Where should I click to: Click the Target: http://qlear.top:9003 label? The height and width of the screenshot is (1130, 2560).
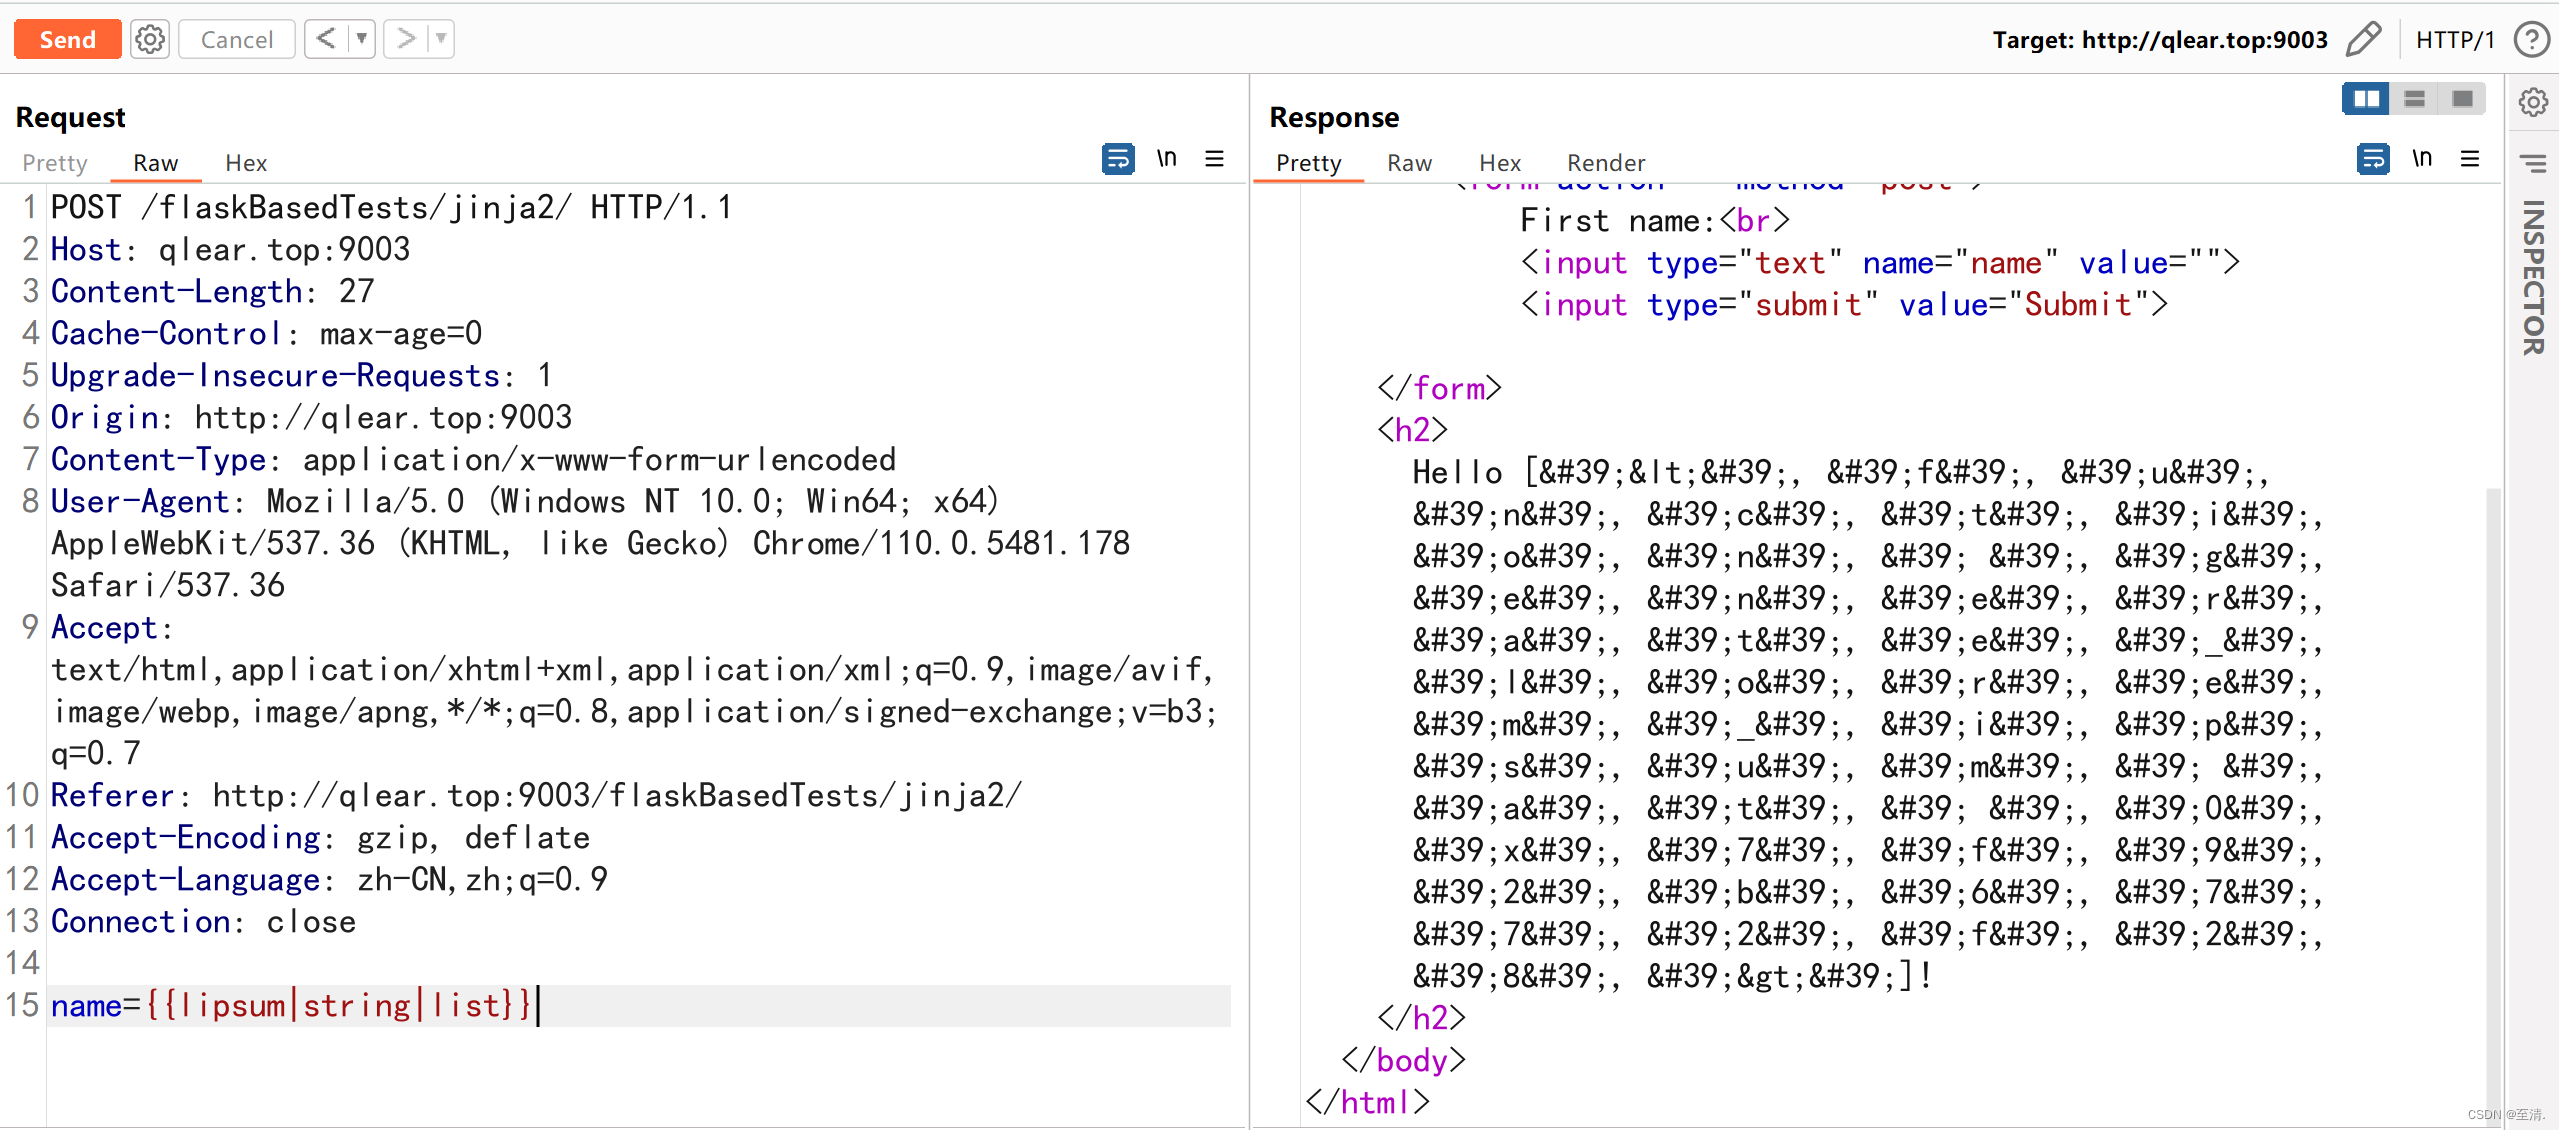(x=2160, y=39)
